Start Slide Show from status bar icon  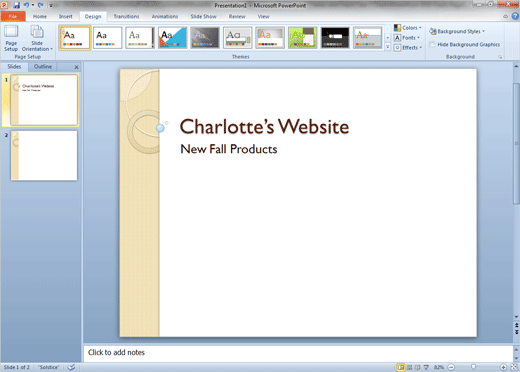tap(426, 367)
